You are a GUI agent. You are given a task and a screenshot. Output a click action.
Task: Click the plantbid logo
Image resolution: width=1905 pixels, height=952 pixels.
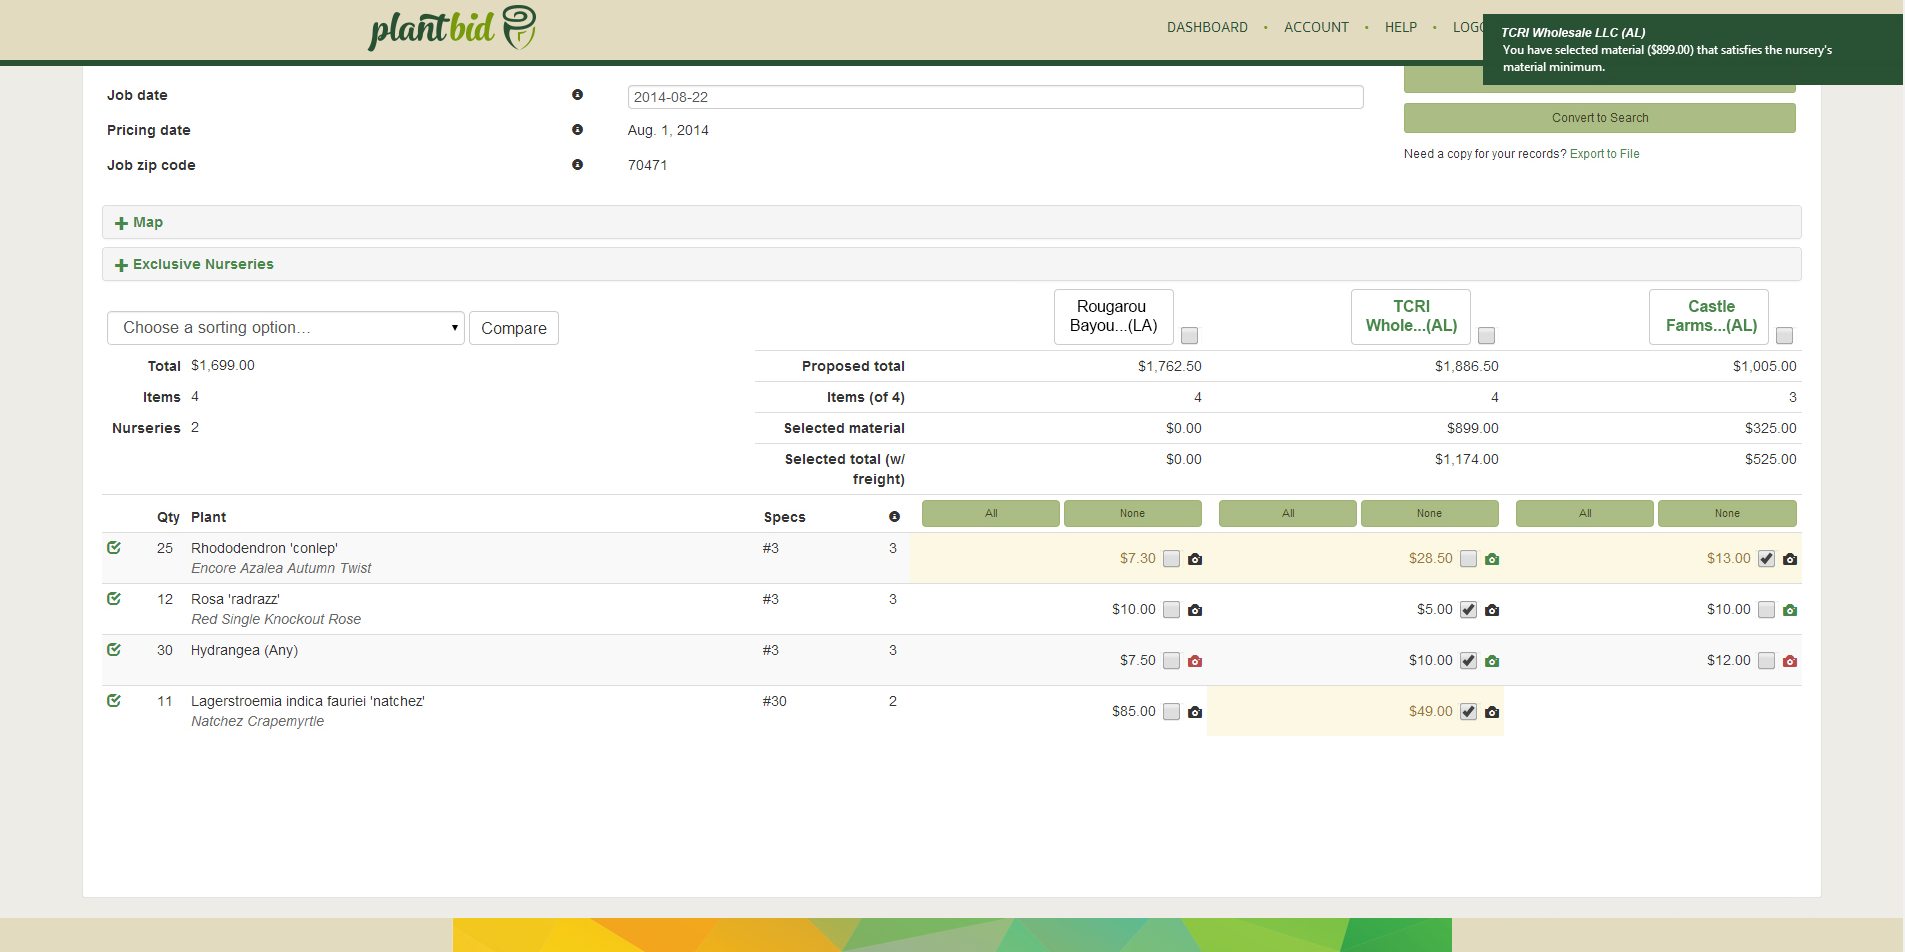(x=452, y=28)
